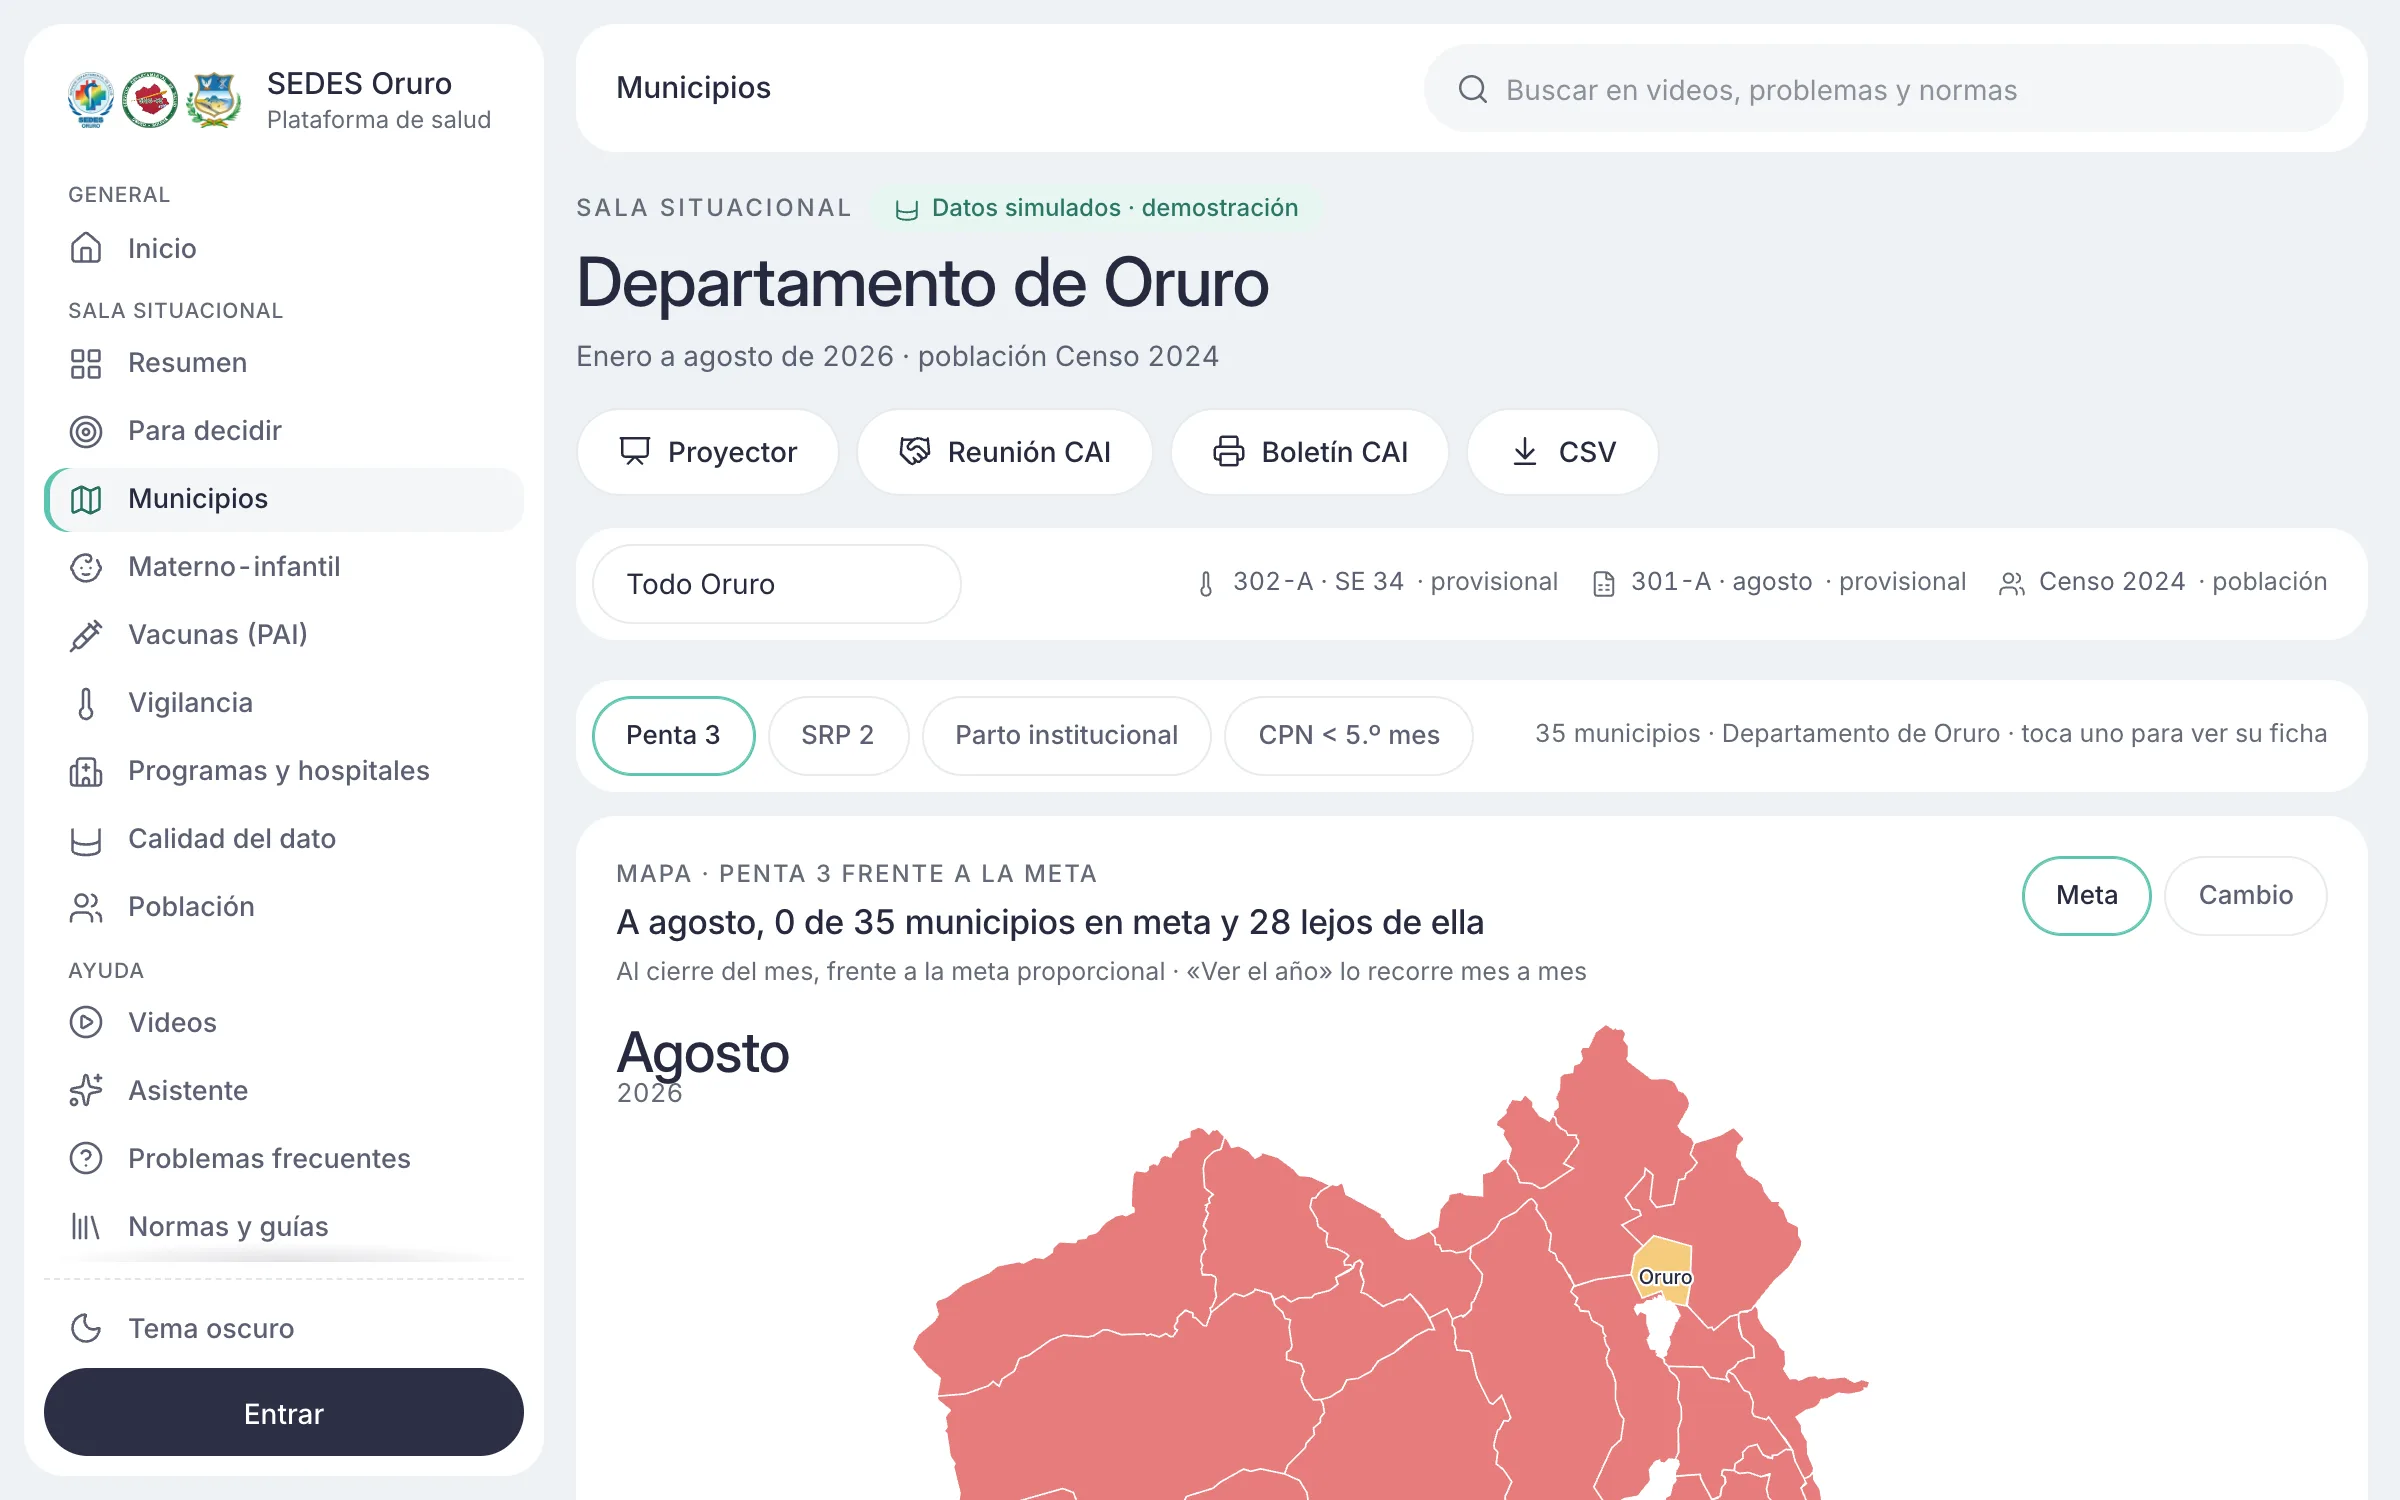Open Problemas frecuentes help

click(284, 1158)
